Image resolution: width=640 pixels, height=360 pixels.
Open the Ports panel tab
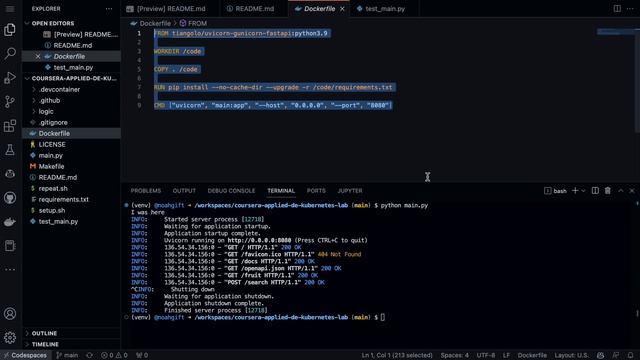316,191
